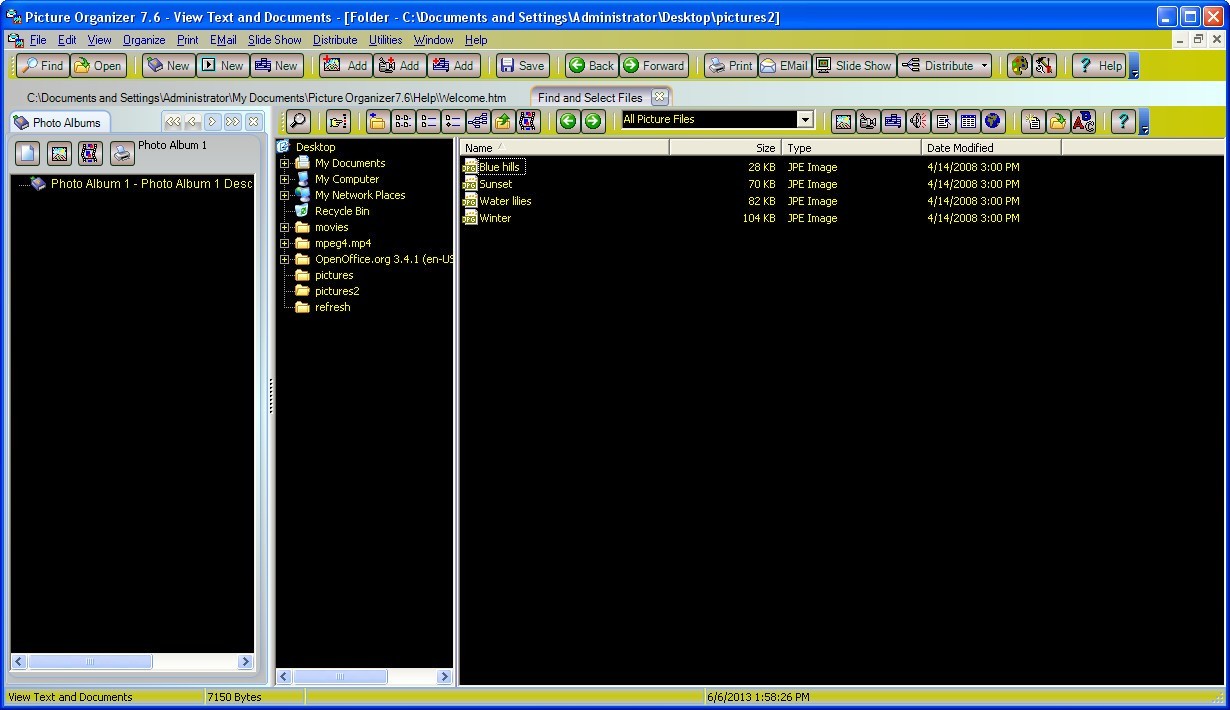Expand the movies folder in the tree
Screen dimensions: 1230x710
pos(285,227)
